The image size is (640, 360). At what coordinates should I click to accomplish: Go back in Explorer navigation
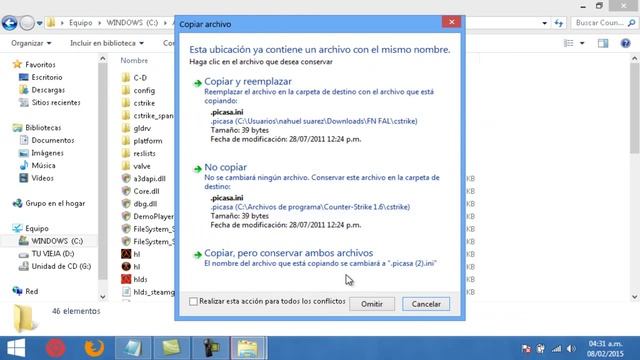pyautogui.click(x=9, y=23)
